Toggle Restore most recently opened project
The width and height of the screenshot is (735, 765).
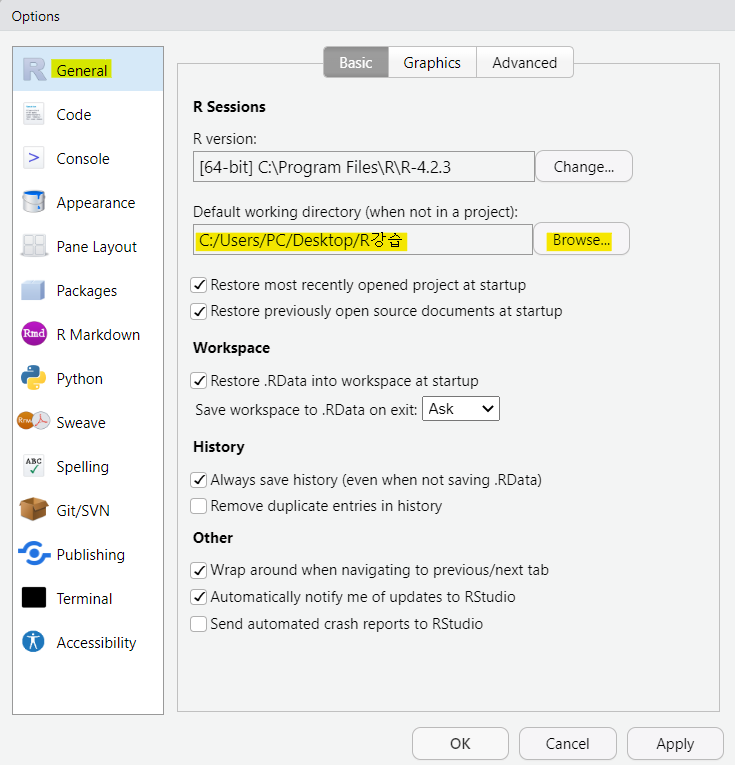[199, 285]
